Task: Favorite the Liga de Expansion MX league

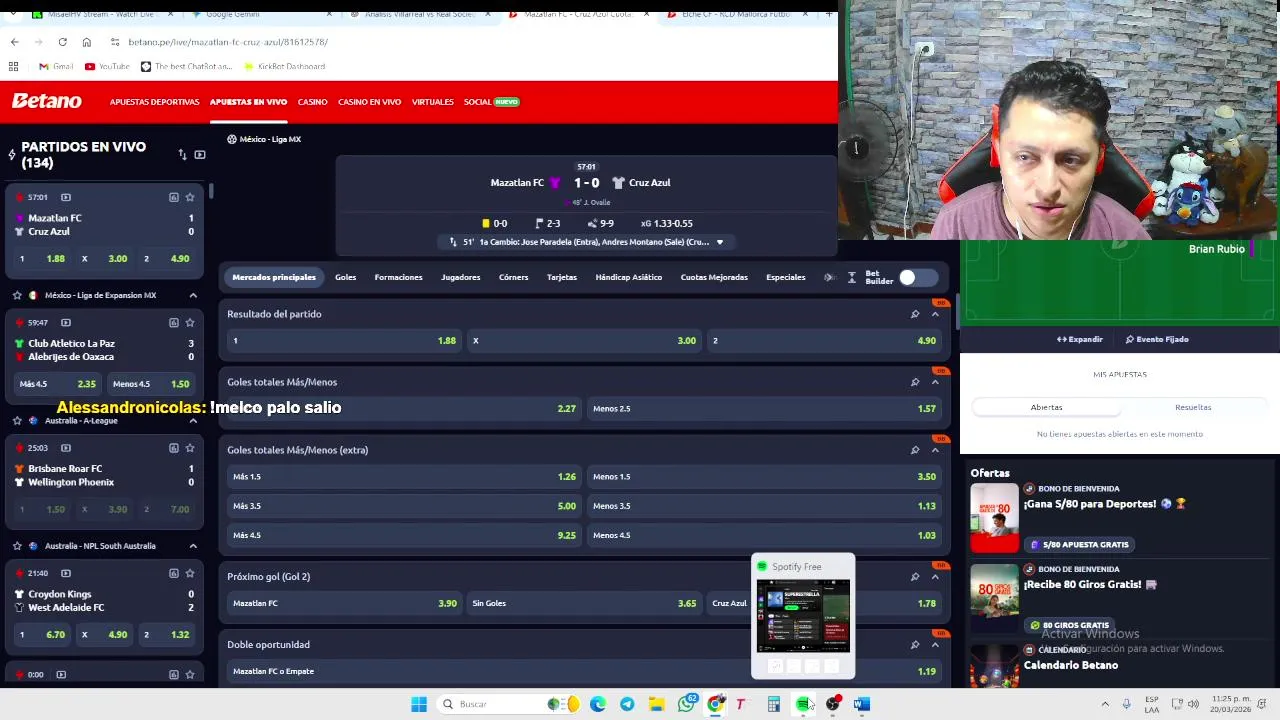Action: tap(17, 295)
